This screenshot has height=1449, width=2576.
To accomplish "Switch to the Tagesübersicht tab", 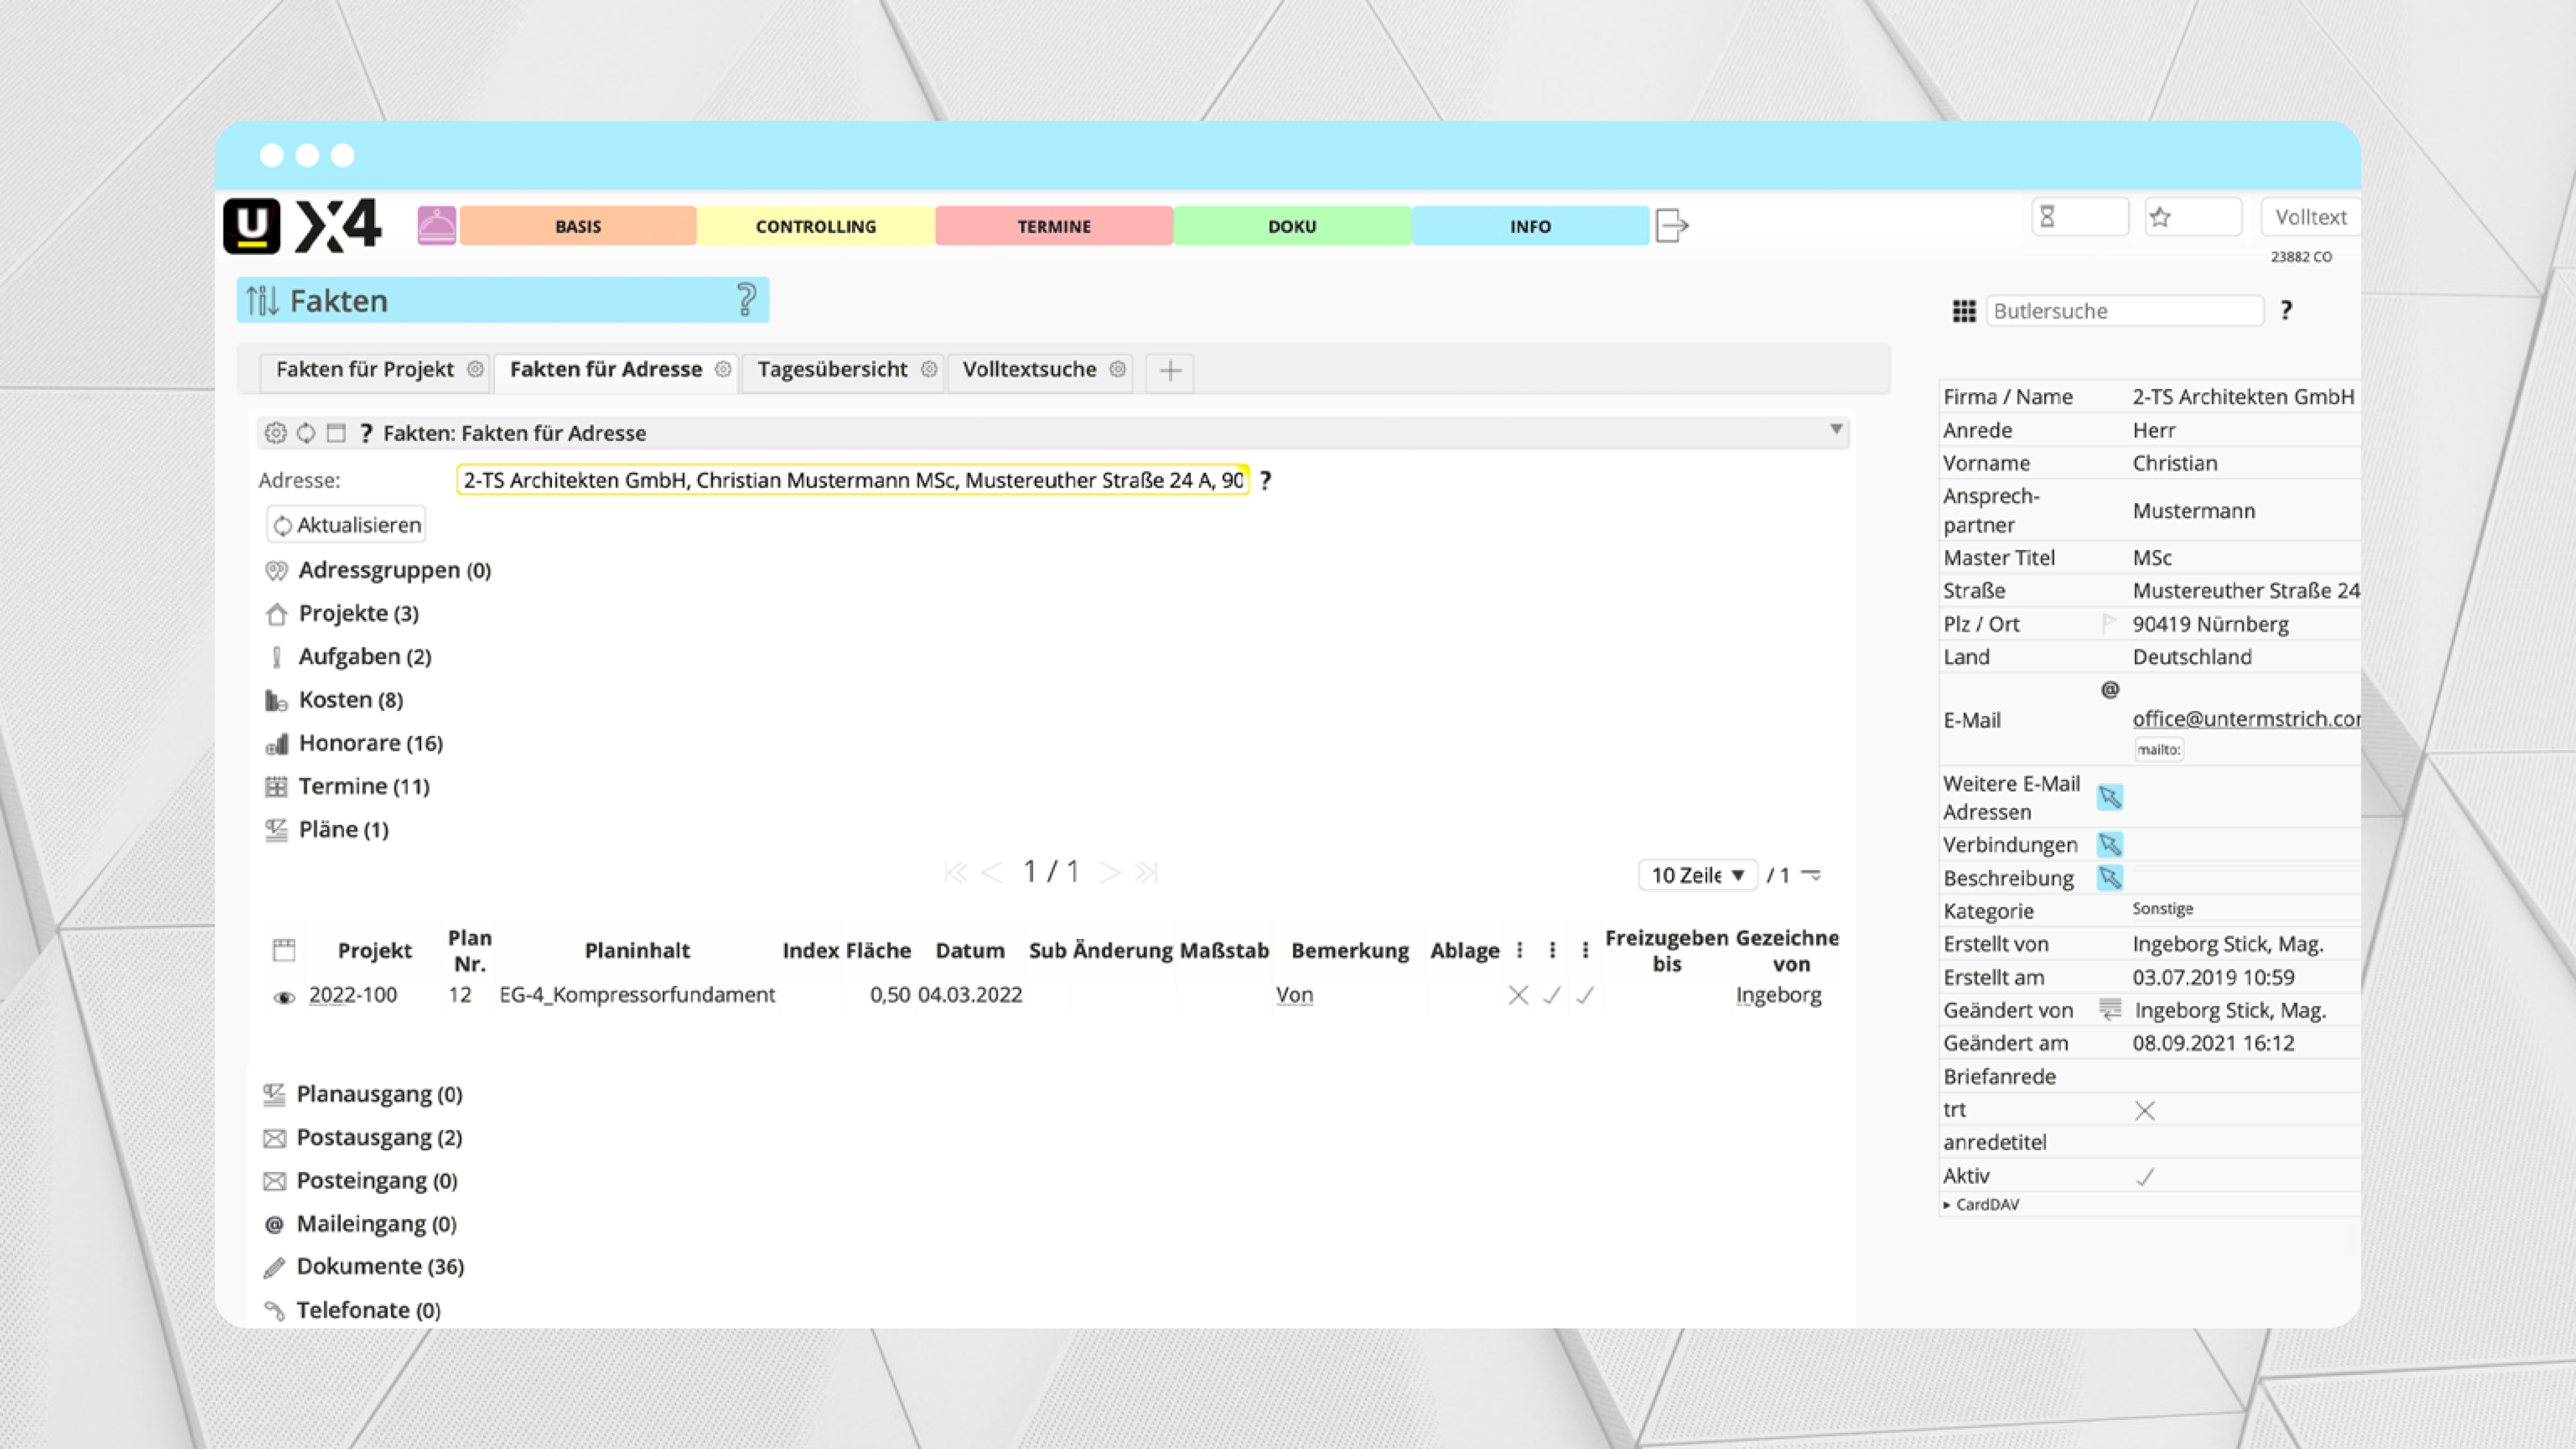I will point(831,370).
